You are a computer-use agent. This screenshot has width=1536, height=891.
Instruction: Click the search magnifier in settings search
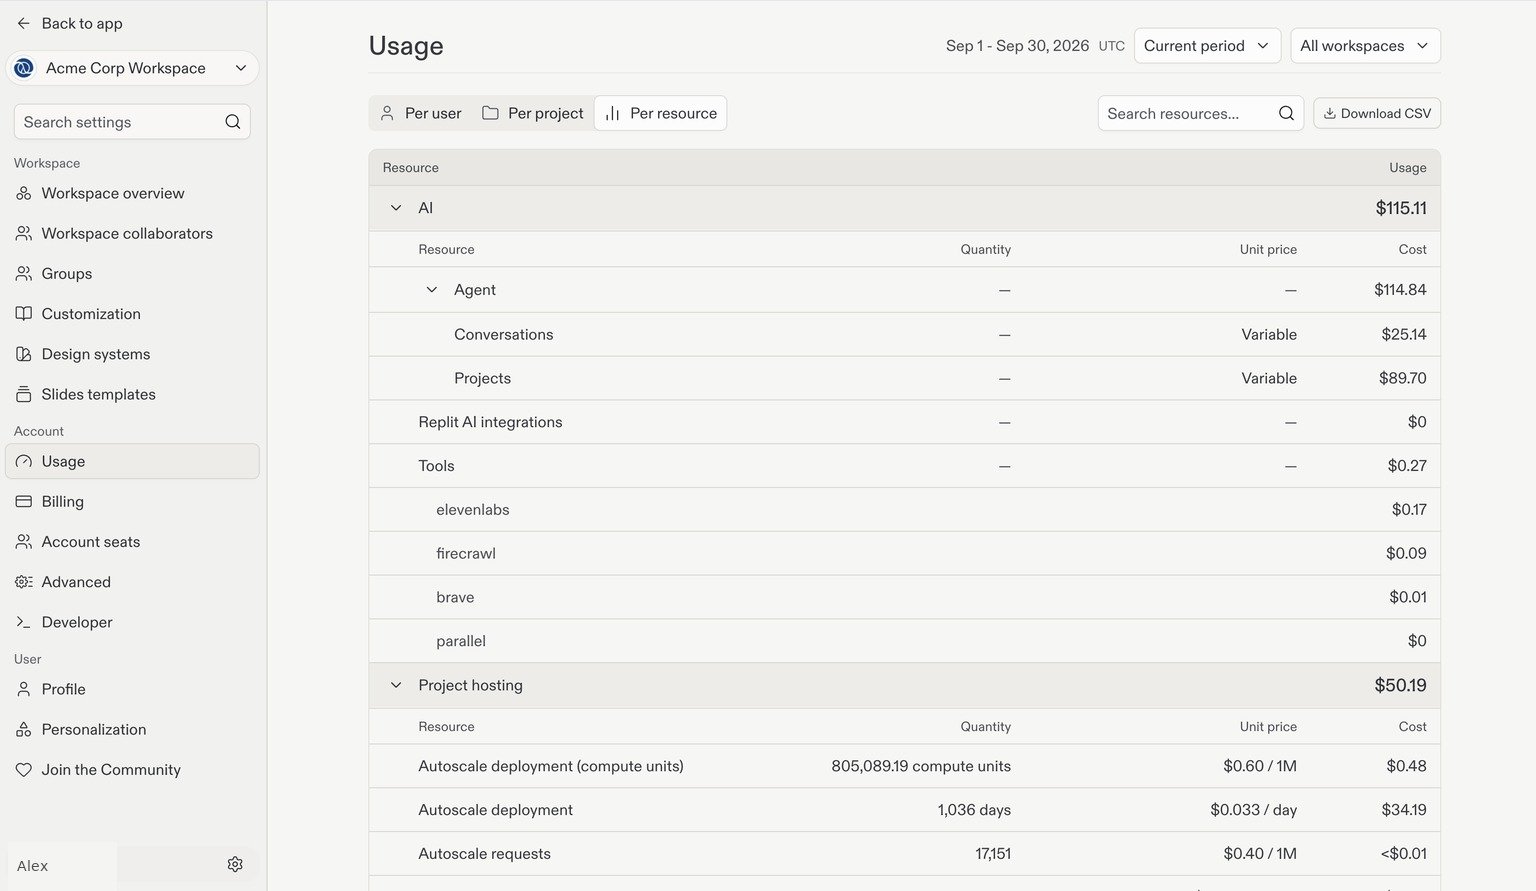pyautogui.click(x=233, y=122)
